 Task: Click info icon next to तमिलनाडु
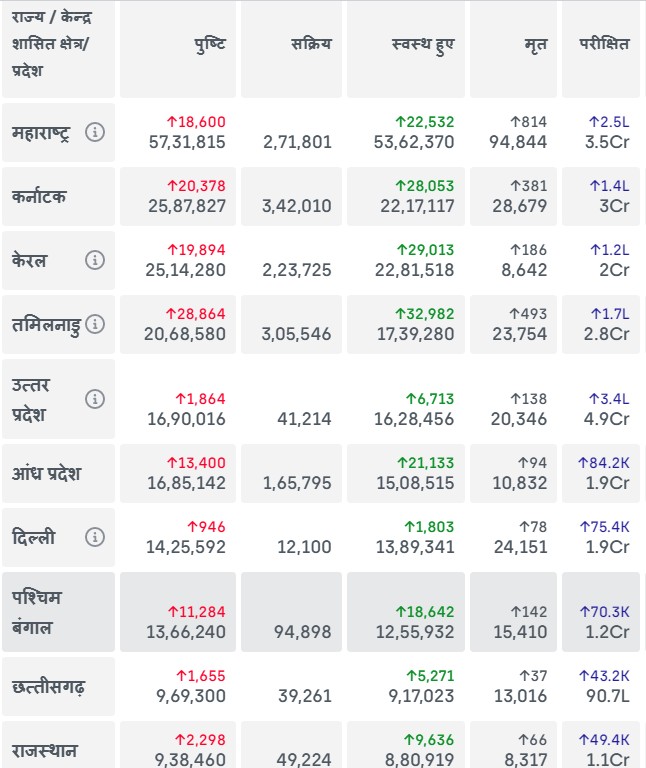pyautogui.click(x=95, y=324)
